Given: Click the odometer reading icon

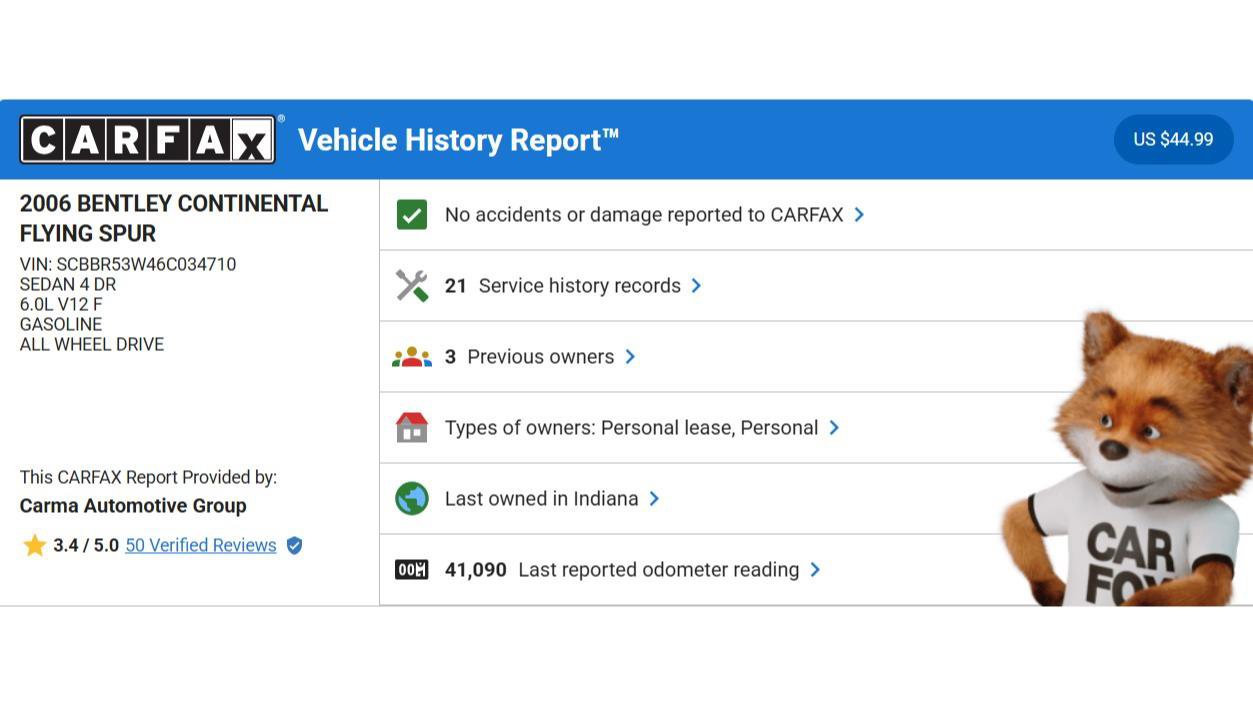Looking at the screenshot, I should tap(412, 570).
